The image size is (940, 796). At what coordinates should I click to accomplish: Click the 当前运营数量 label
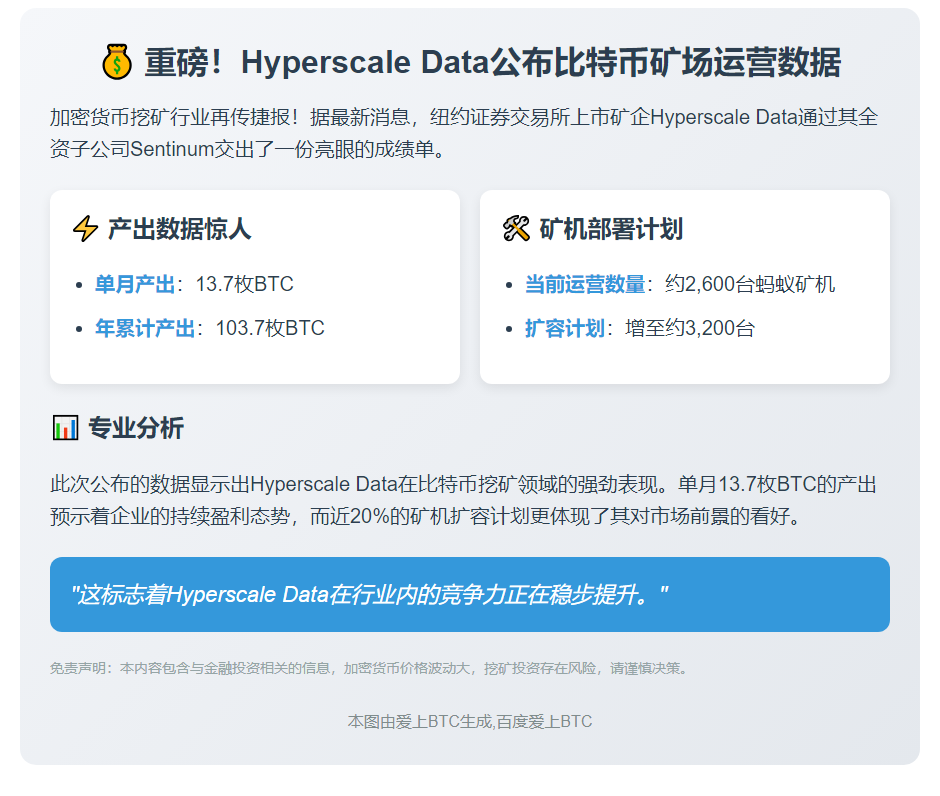tap(585, 284)
